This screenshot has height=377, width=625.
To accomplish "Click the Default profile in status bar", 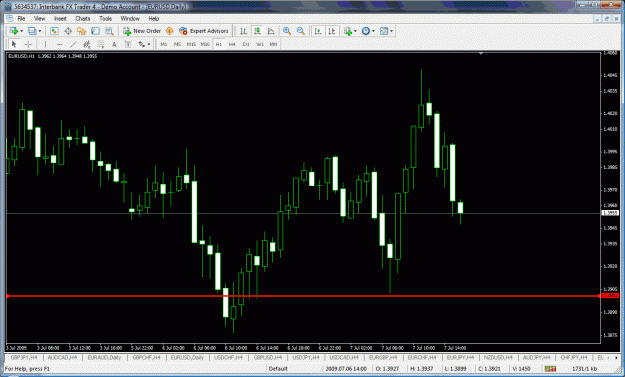I will coord(278,369).
